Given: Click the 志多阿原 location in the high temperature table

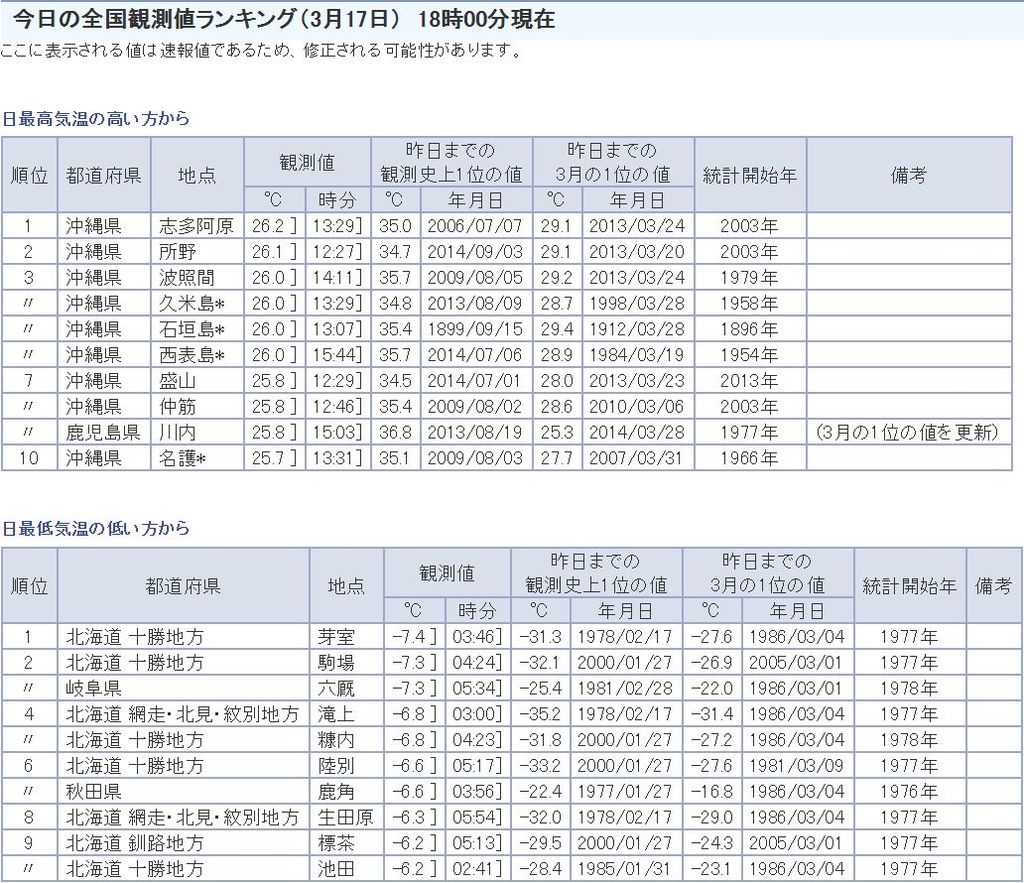Looking at the screenshot, I should (x=196, y=225).
